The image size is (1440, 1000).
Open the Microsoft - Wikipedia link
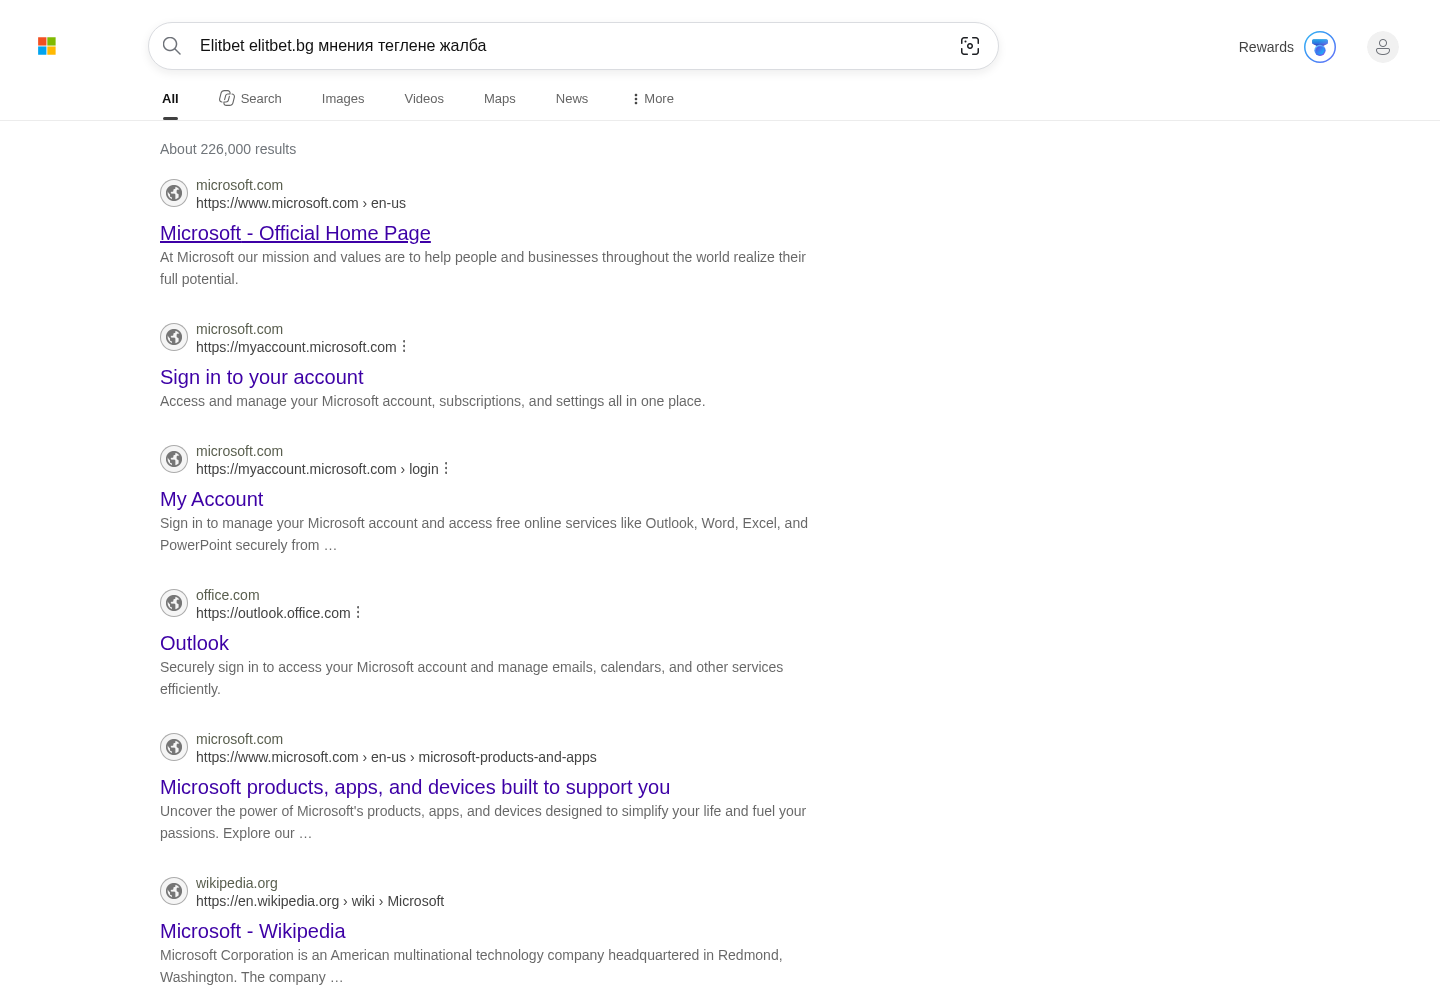[x=252, y=931]
